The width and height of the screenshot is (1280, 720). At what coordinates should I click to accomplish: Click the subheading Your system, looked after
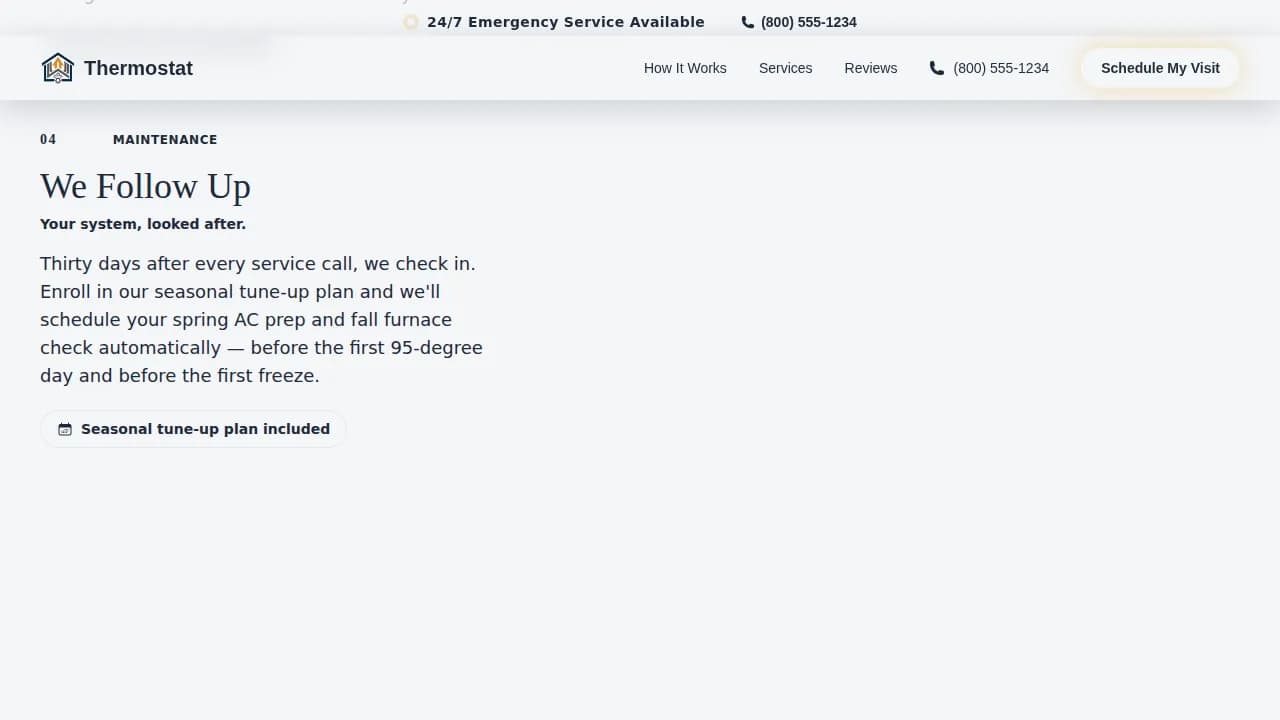(x=143, y=224)
